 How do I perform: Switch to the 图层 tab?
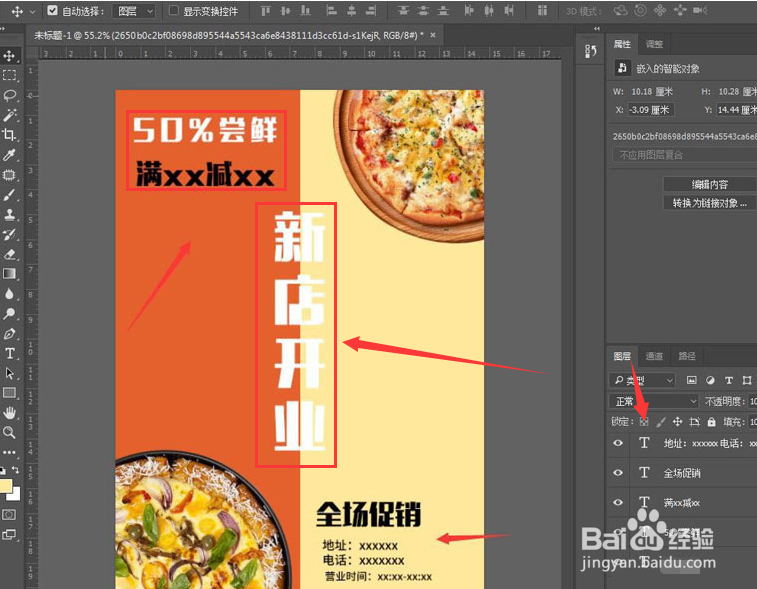(622, 356)
